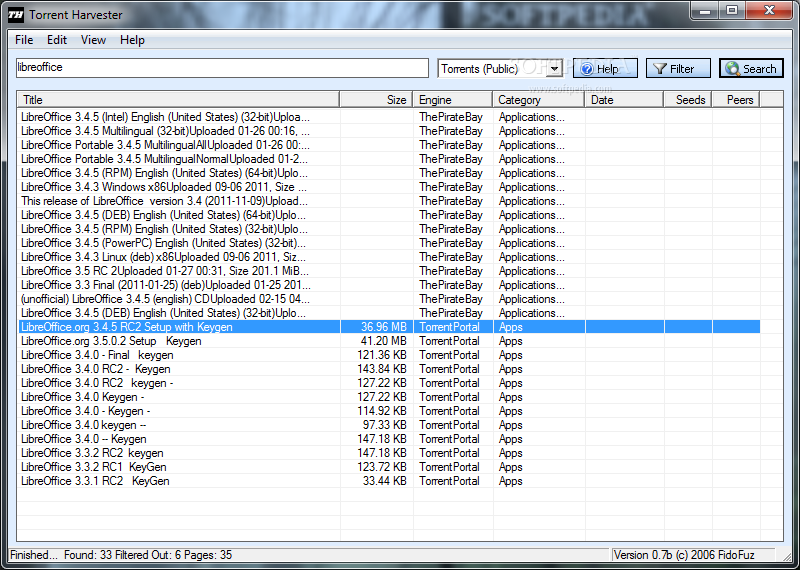The height and width of the screenshot is (570, 800).
Task: Sort by the Date column header
Action: [x=624, y=100]
